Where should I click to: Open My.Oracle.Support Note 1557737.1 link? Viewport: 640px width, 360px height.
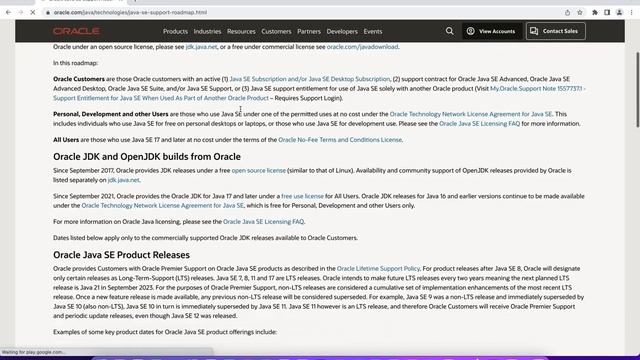(538, 89)
